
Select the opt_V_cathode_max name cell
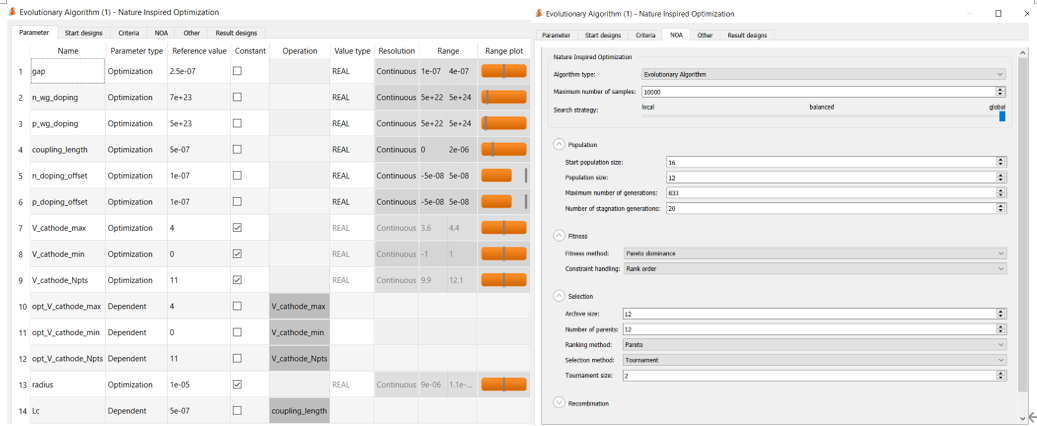pos(67,306)
